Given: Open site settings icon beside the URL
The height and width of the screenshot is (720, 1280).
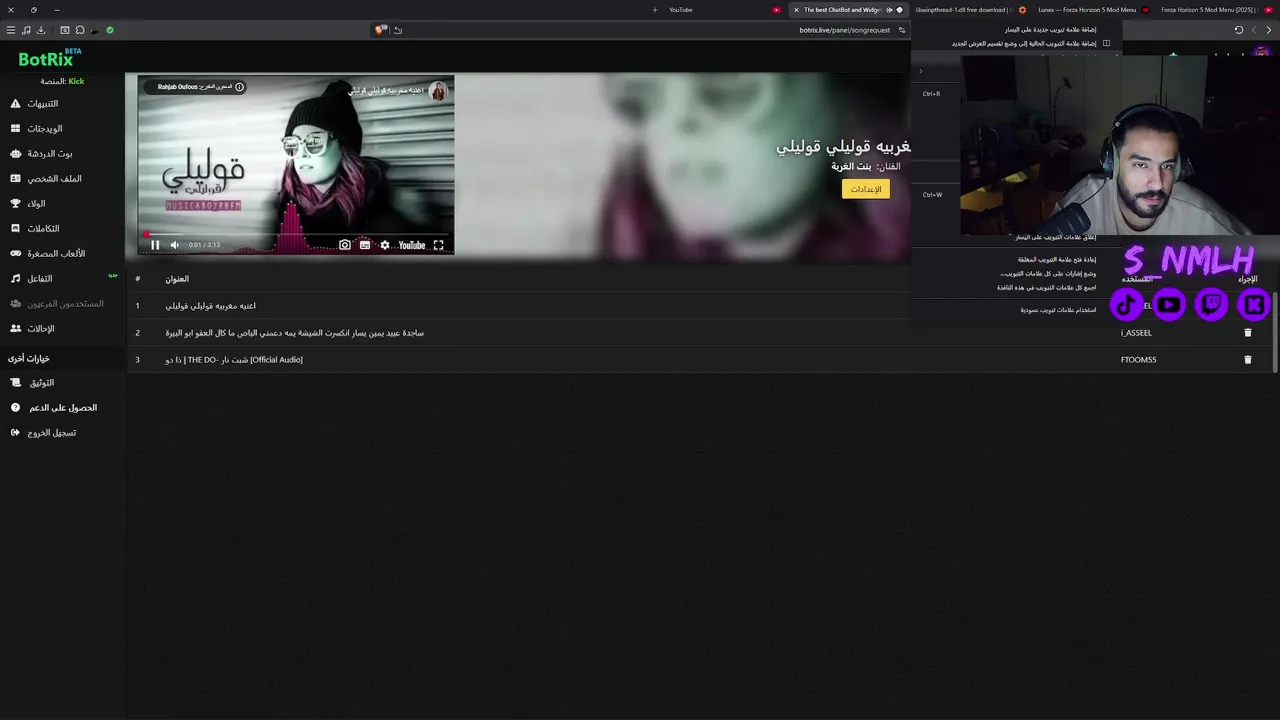Looking at the screenshot, I should 902,30.
